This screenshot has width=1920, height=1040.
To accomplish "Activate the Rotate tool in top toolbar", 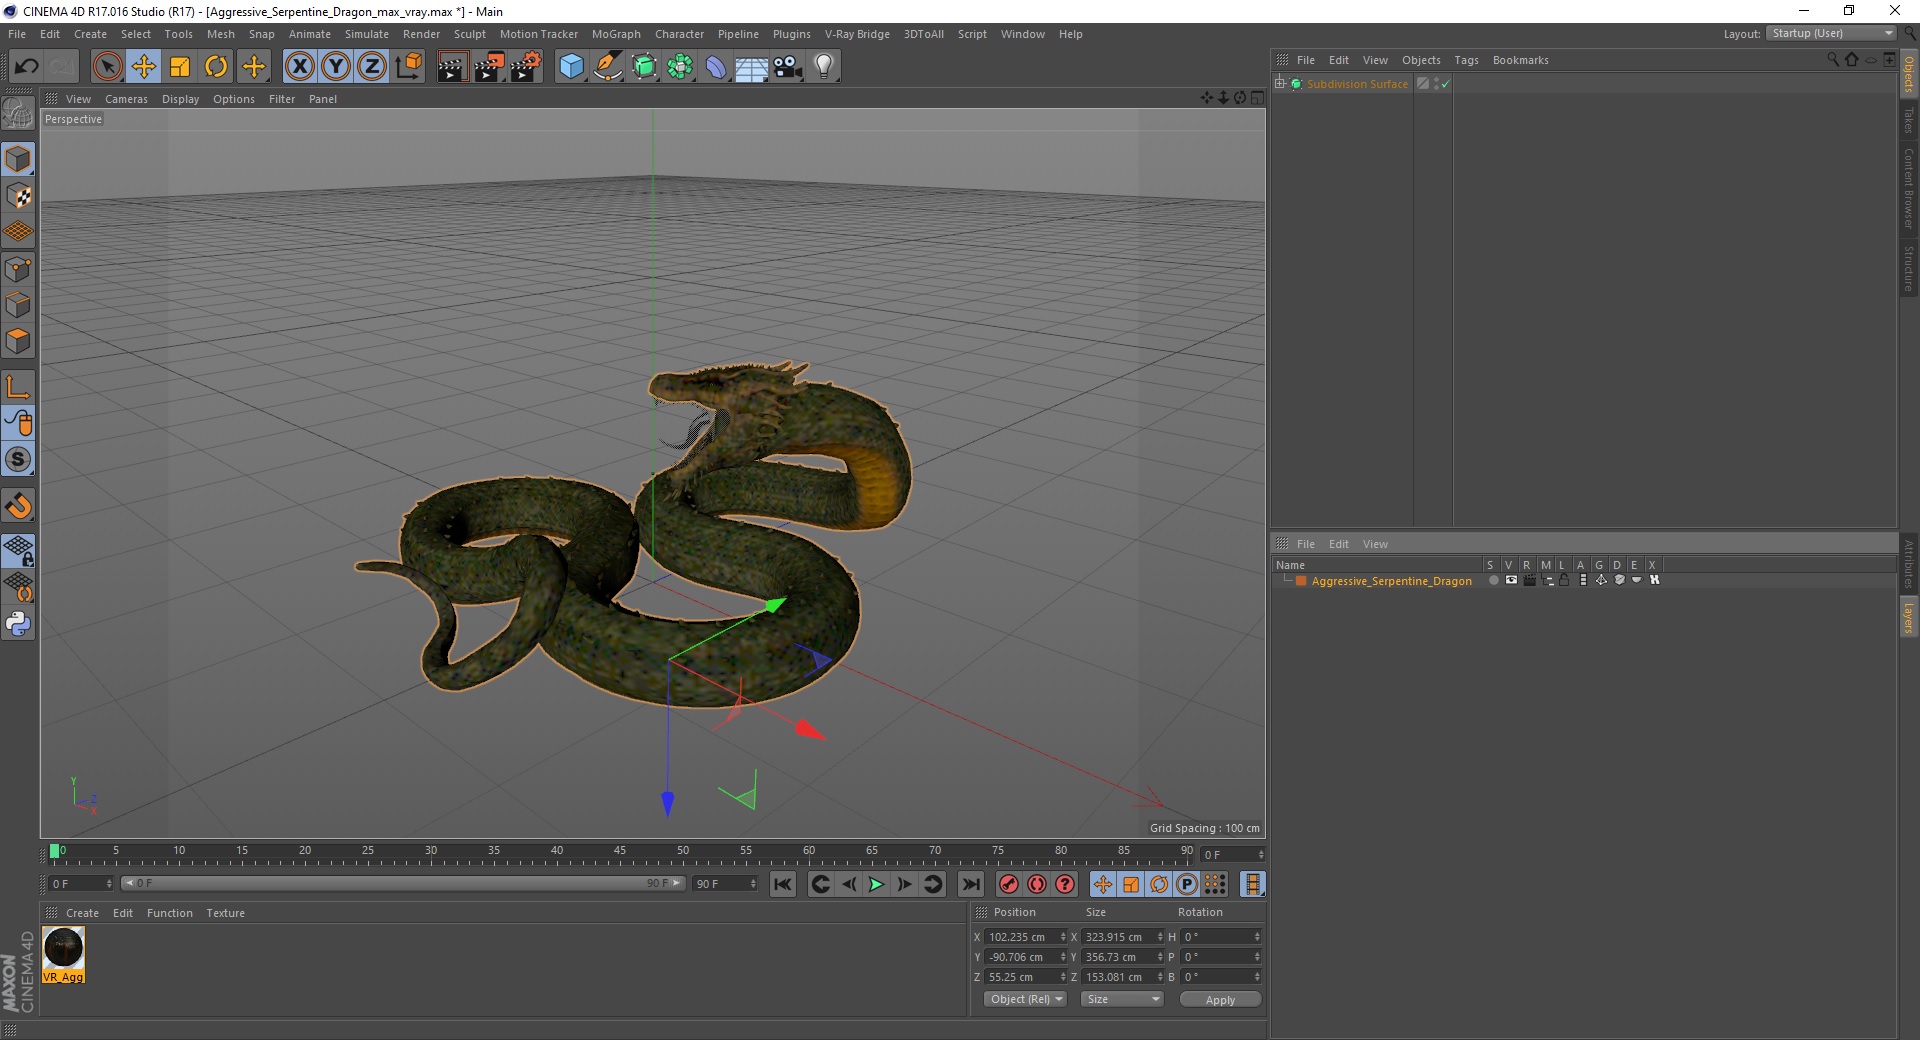I will point(216,67).
